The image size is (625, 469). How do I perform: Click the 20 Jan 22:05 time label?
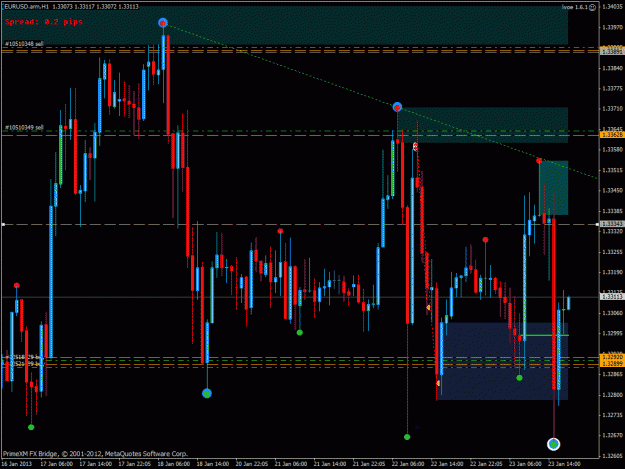(x=251, y=464)
